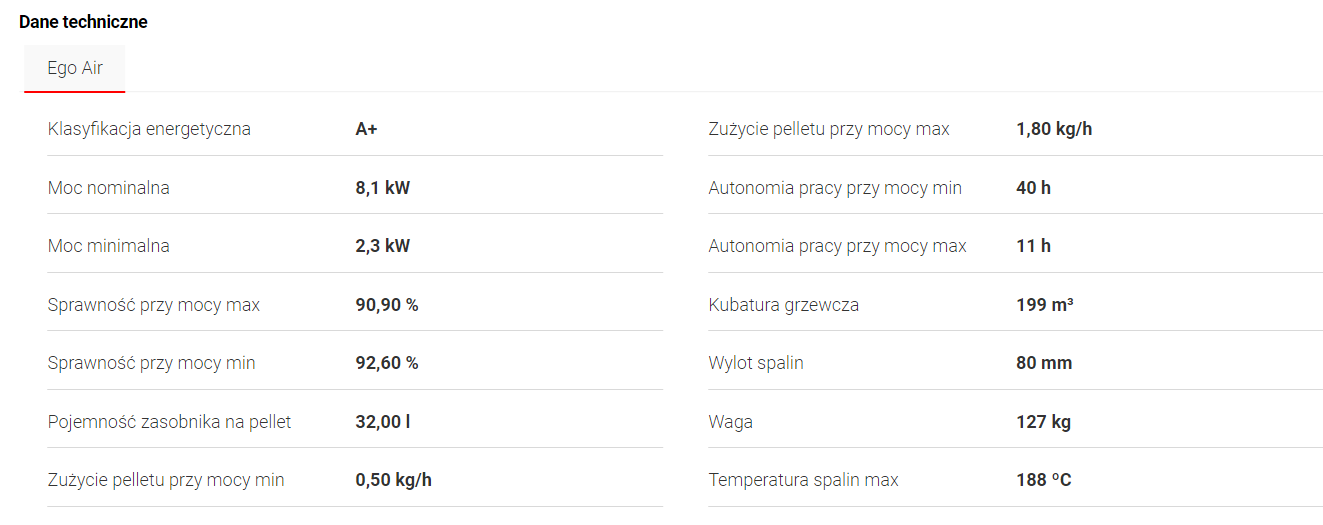This screenshot has height=525, width=1323.
Task: Click the Kubatura grzewcza label
Action: [x=783, y=305]
